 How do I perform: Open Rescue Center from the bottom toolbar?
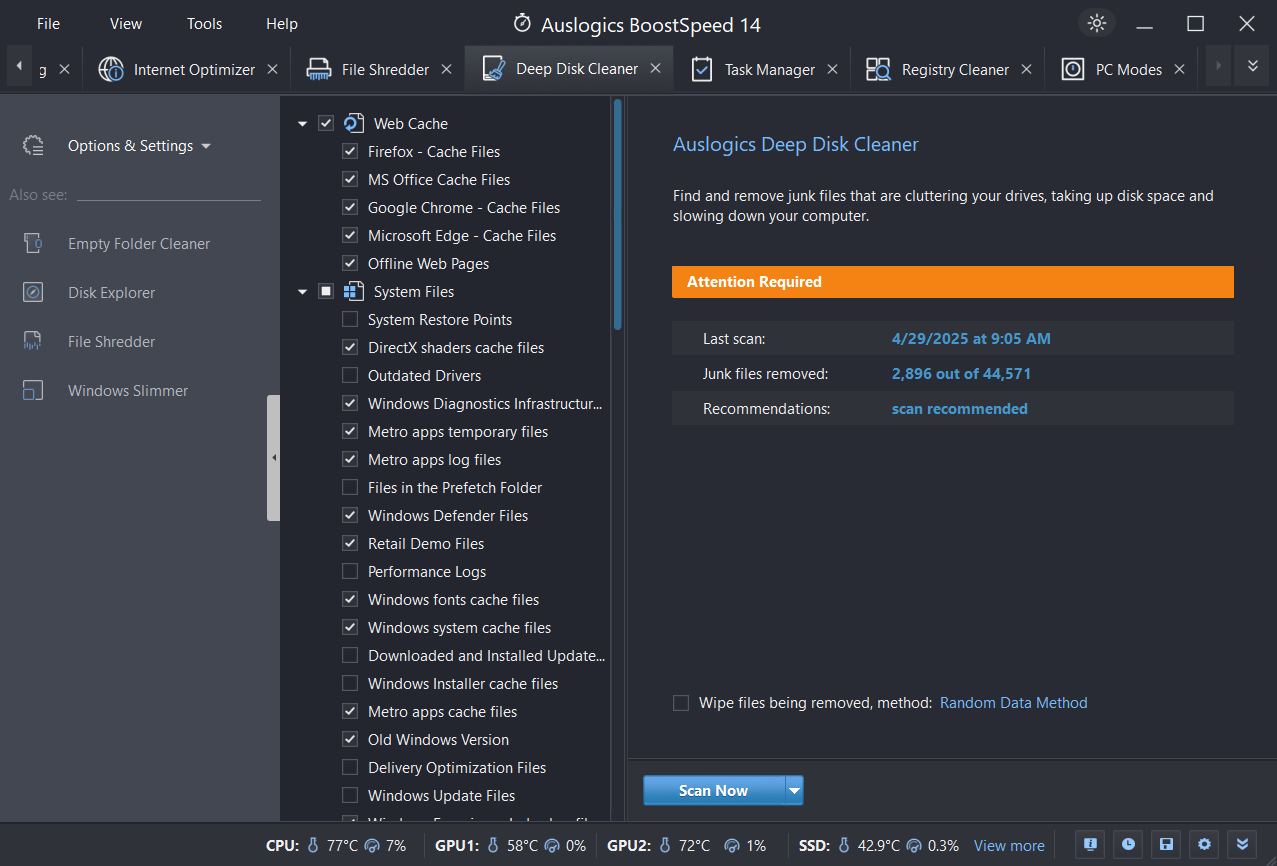point(1165,845)
